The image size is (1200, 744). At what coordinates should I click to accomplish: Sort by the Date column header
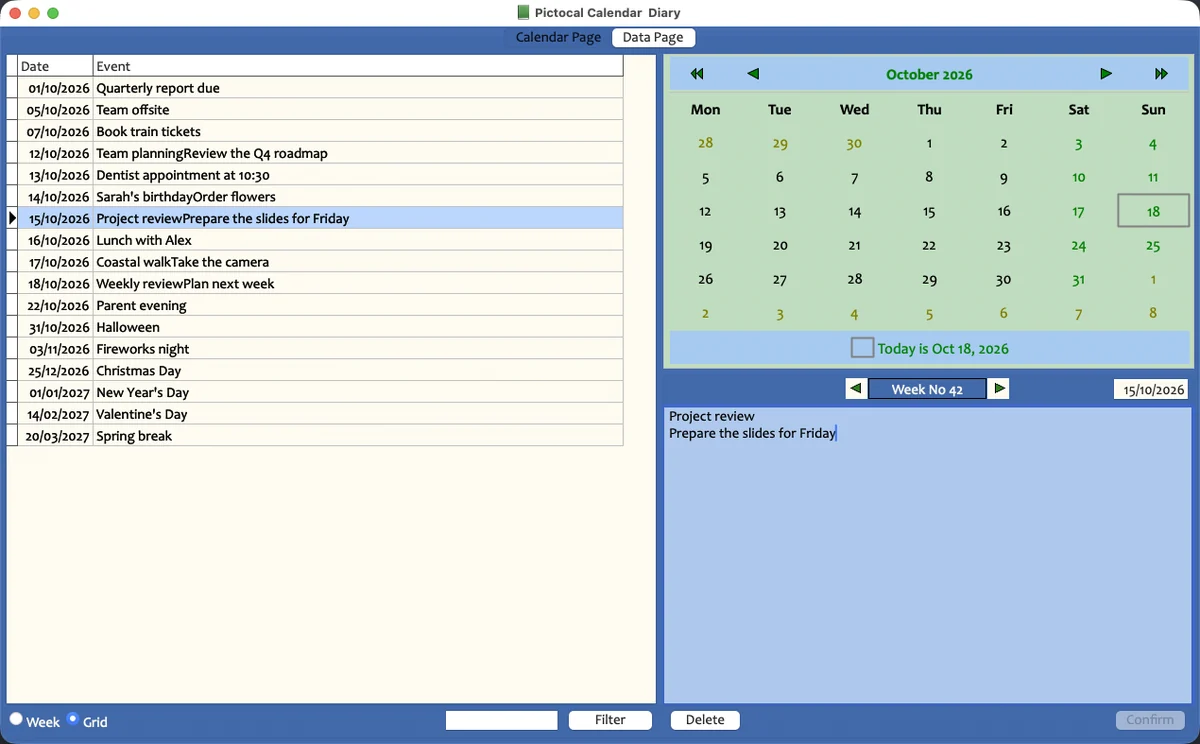coord(55,66)
